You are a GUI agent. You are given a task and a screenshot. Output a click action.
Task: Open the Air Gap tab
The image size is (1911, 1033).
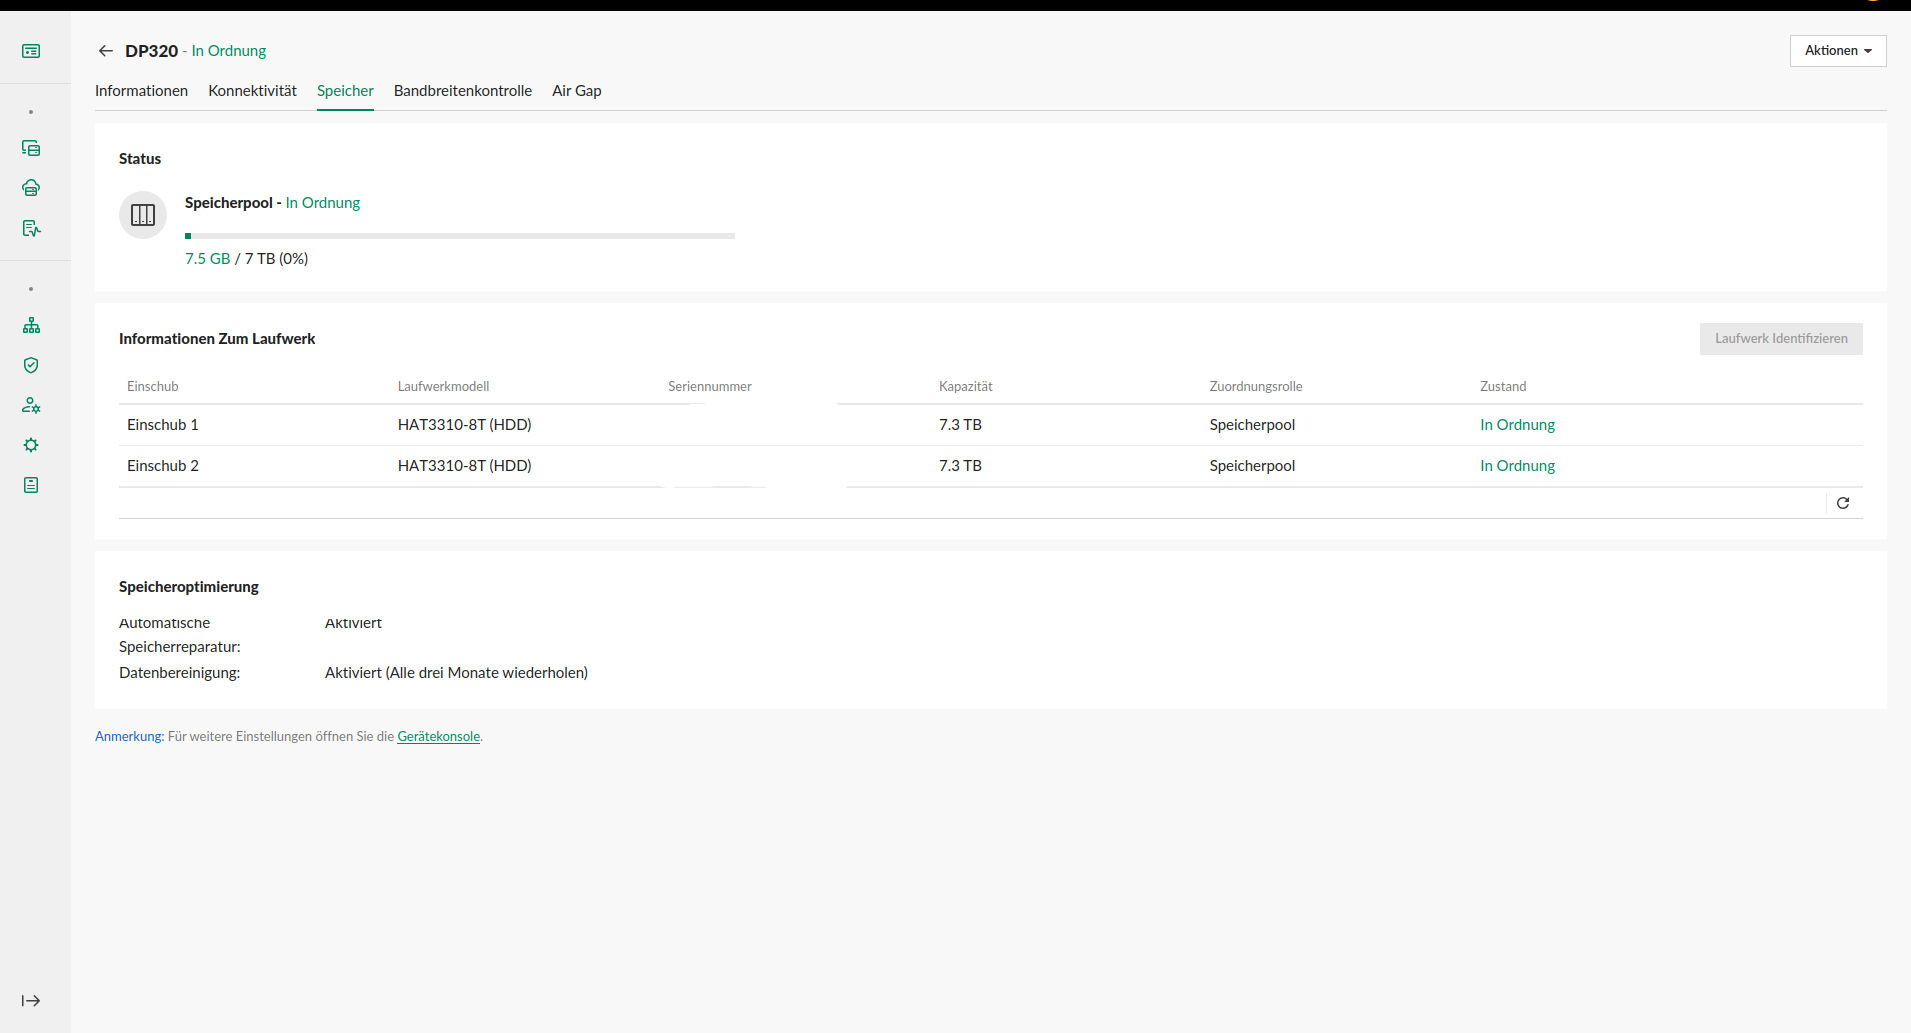(x=576, y=91)
